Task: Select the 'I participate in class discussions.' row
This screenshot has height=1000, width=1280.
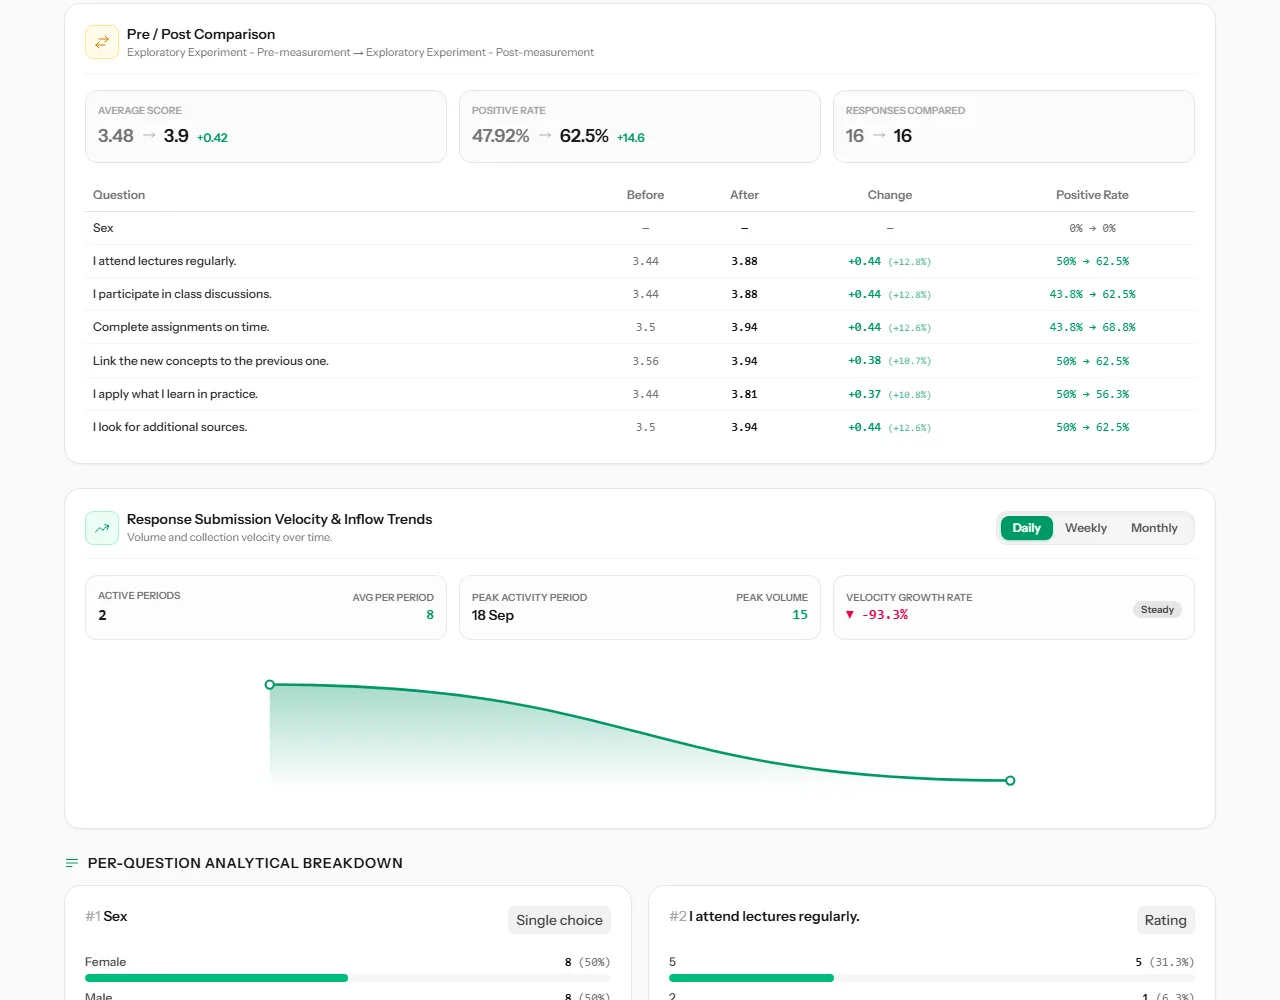Action: (640, 294)
